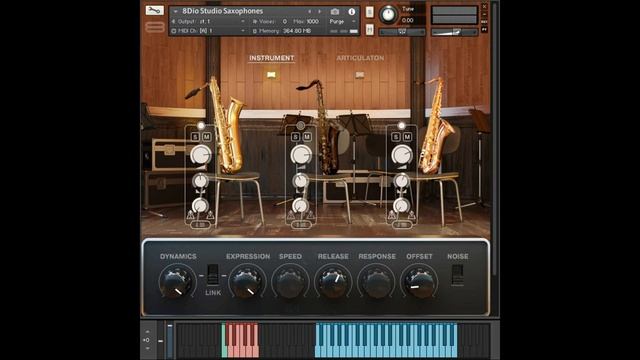Click indicator light under INSTRUMENT tab
Image resolution: width=640 pixels, height=360 pixels.
point(271,75)
